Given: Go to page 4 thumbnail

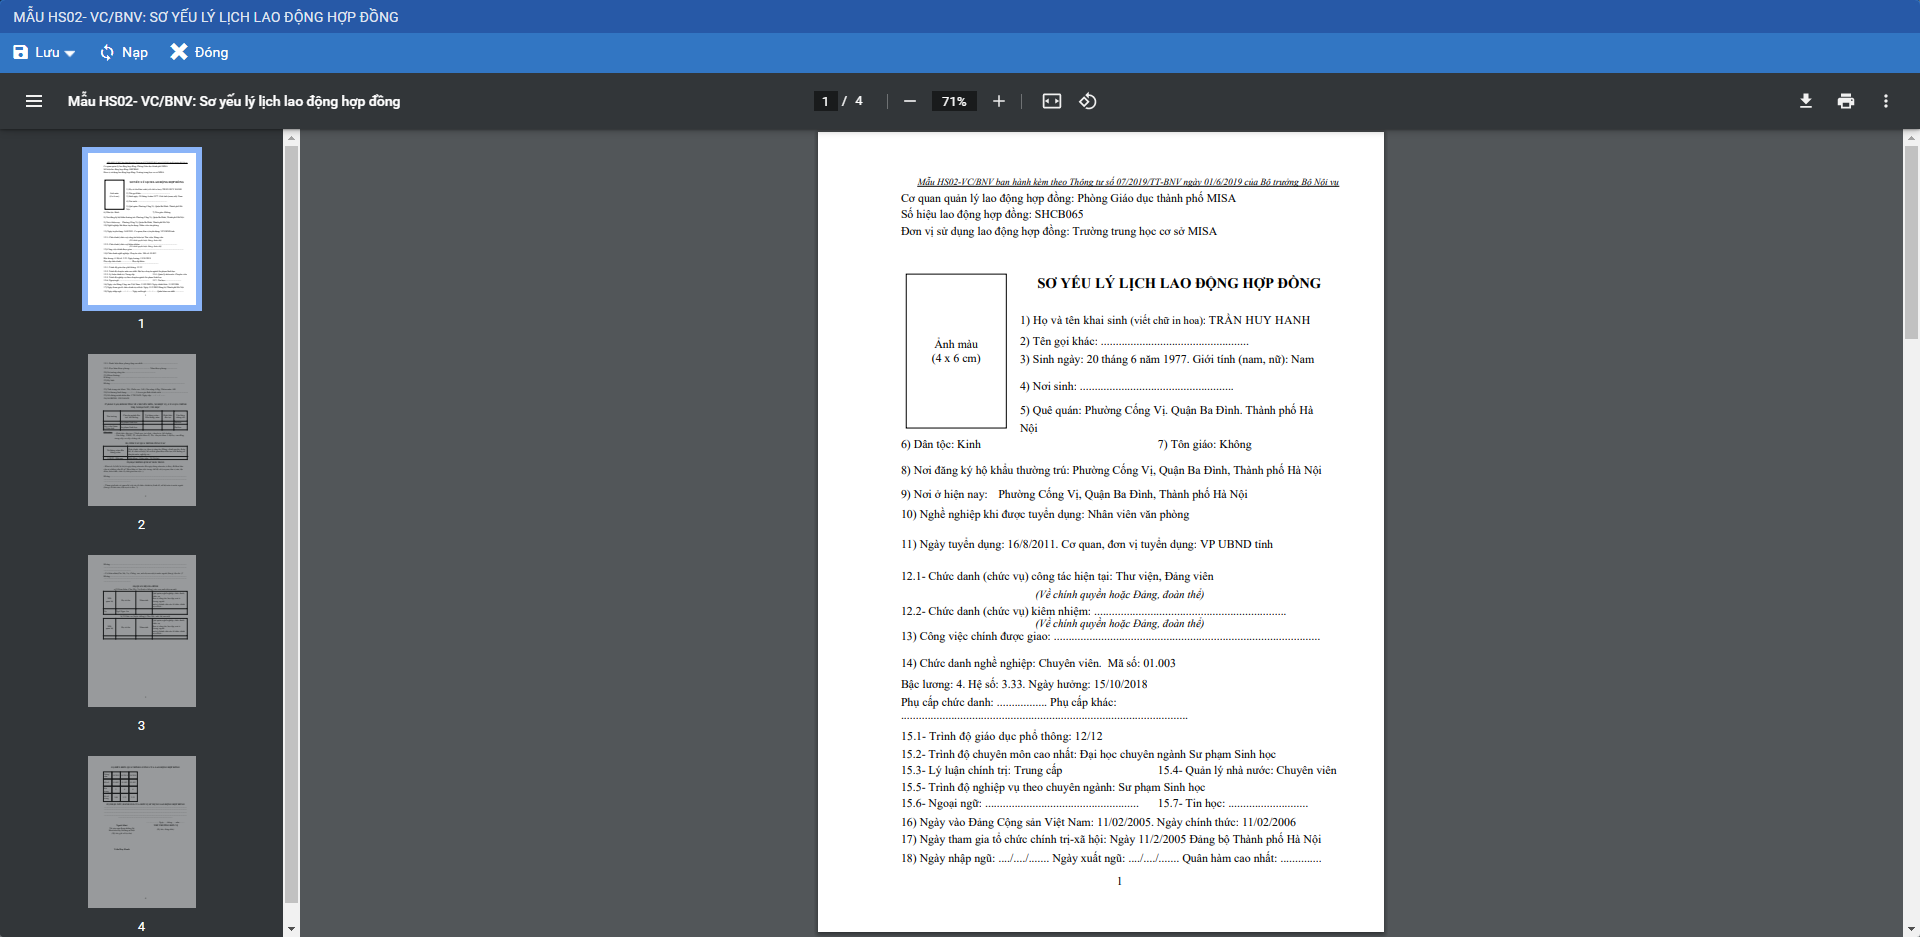Looking at the screenshot, I should 142,832.
